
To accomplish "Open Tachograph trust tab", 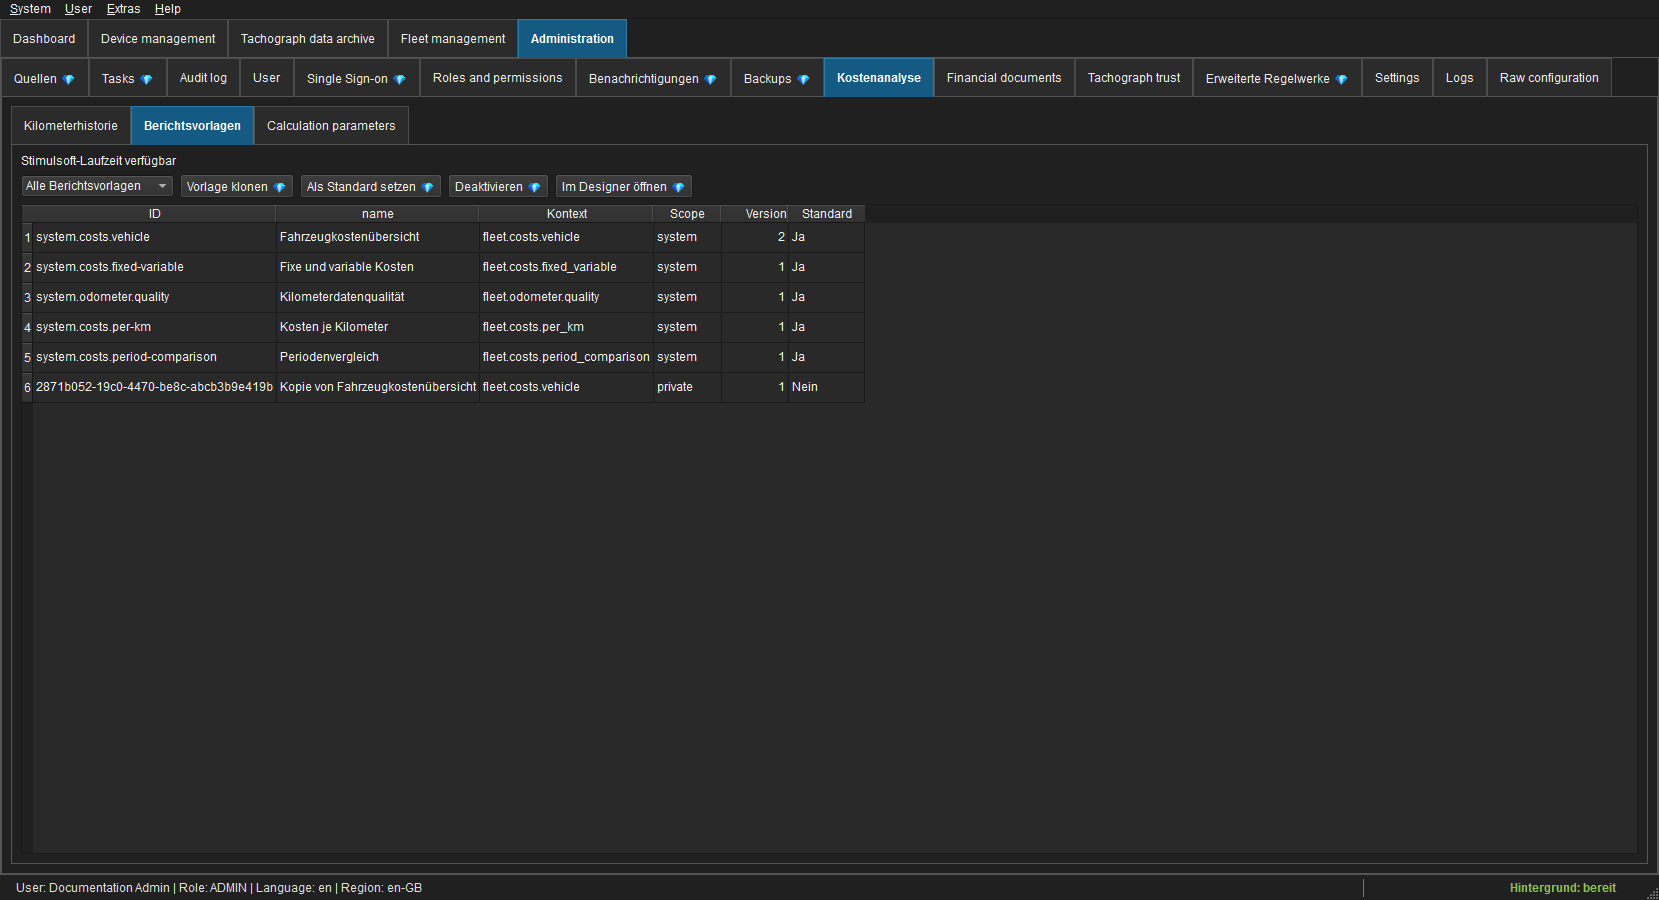I will pyautogui.click(x=1134, y=78).
